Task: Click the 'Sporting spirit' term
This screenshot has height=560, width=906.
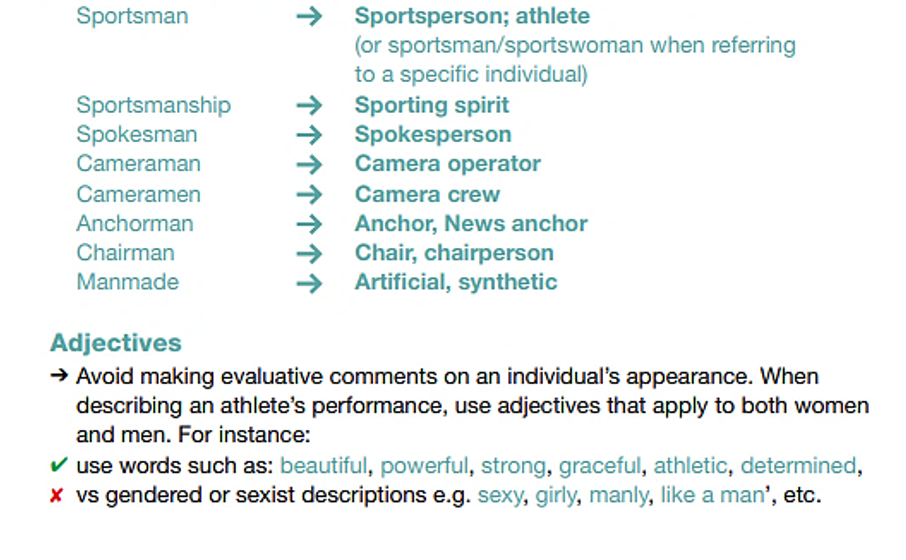Action: click(432, 105)
